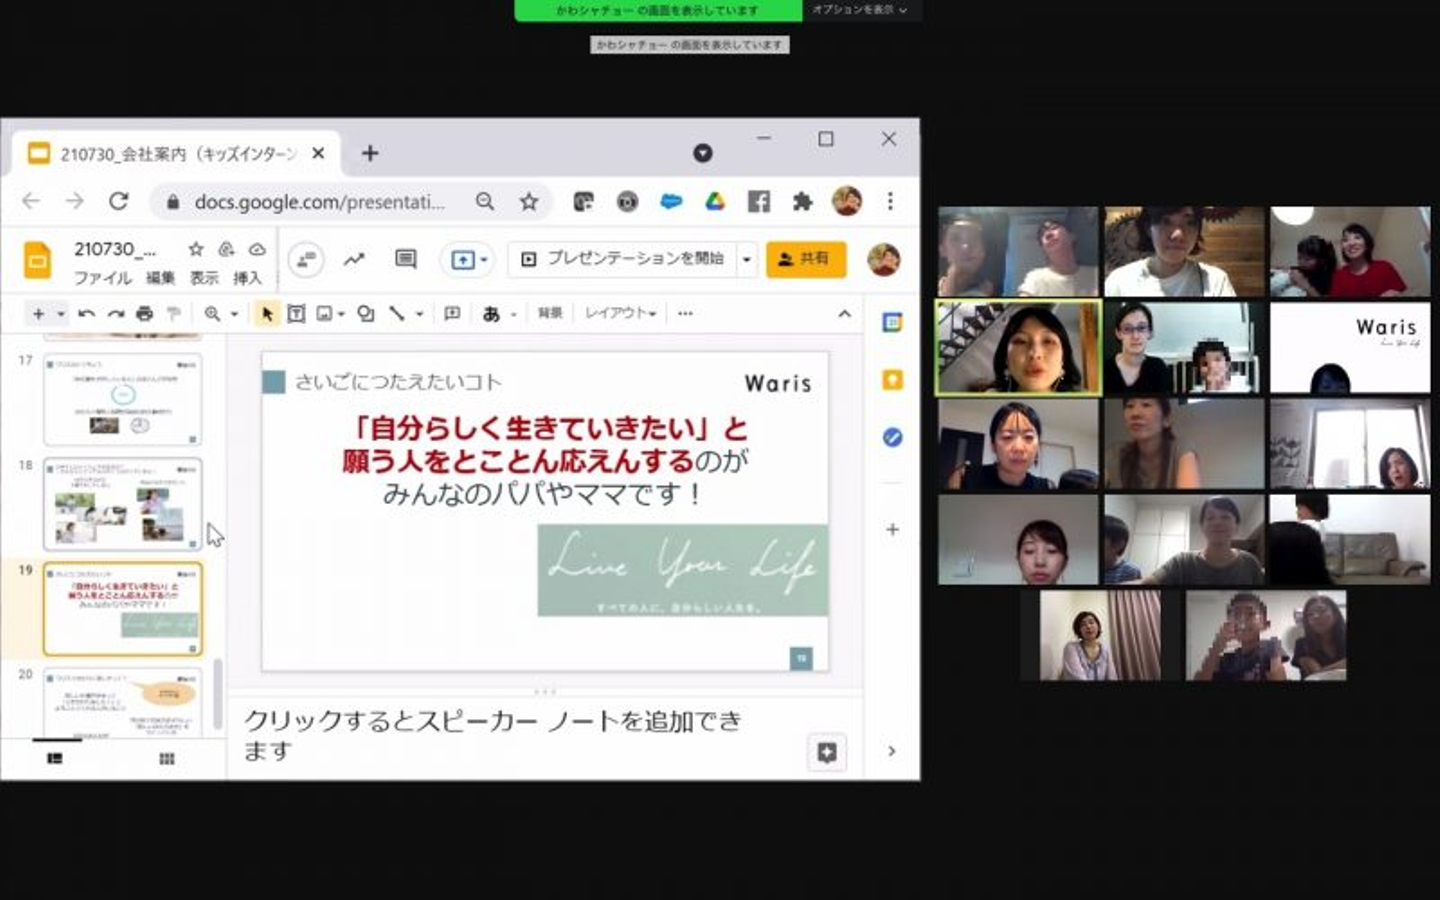Open a new Chrome tab

click(370, 153)
